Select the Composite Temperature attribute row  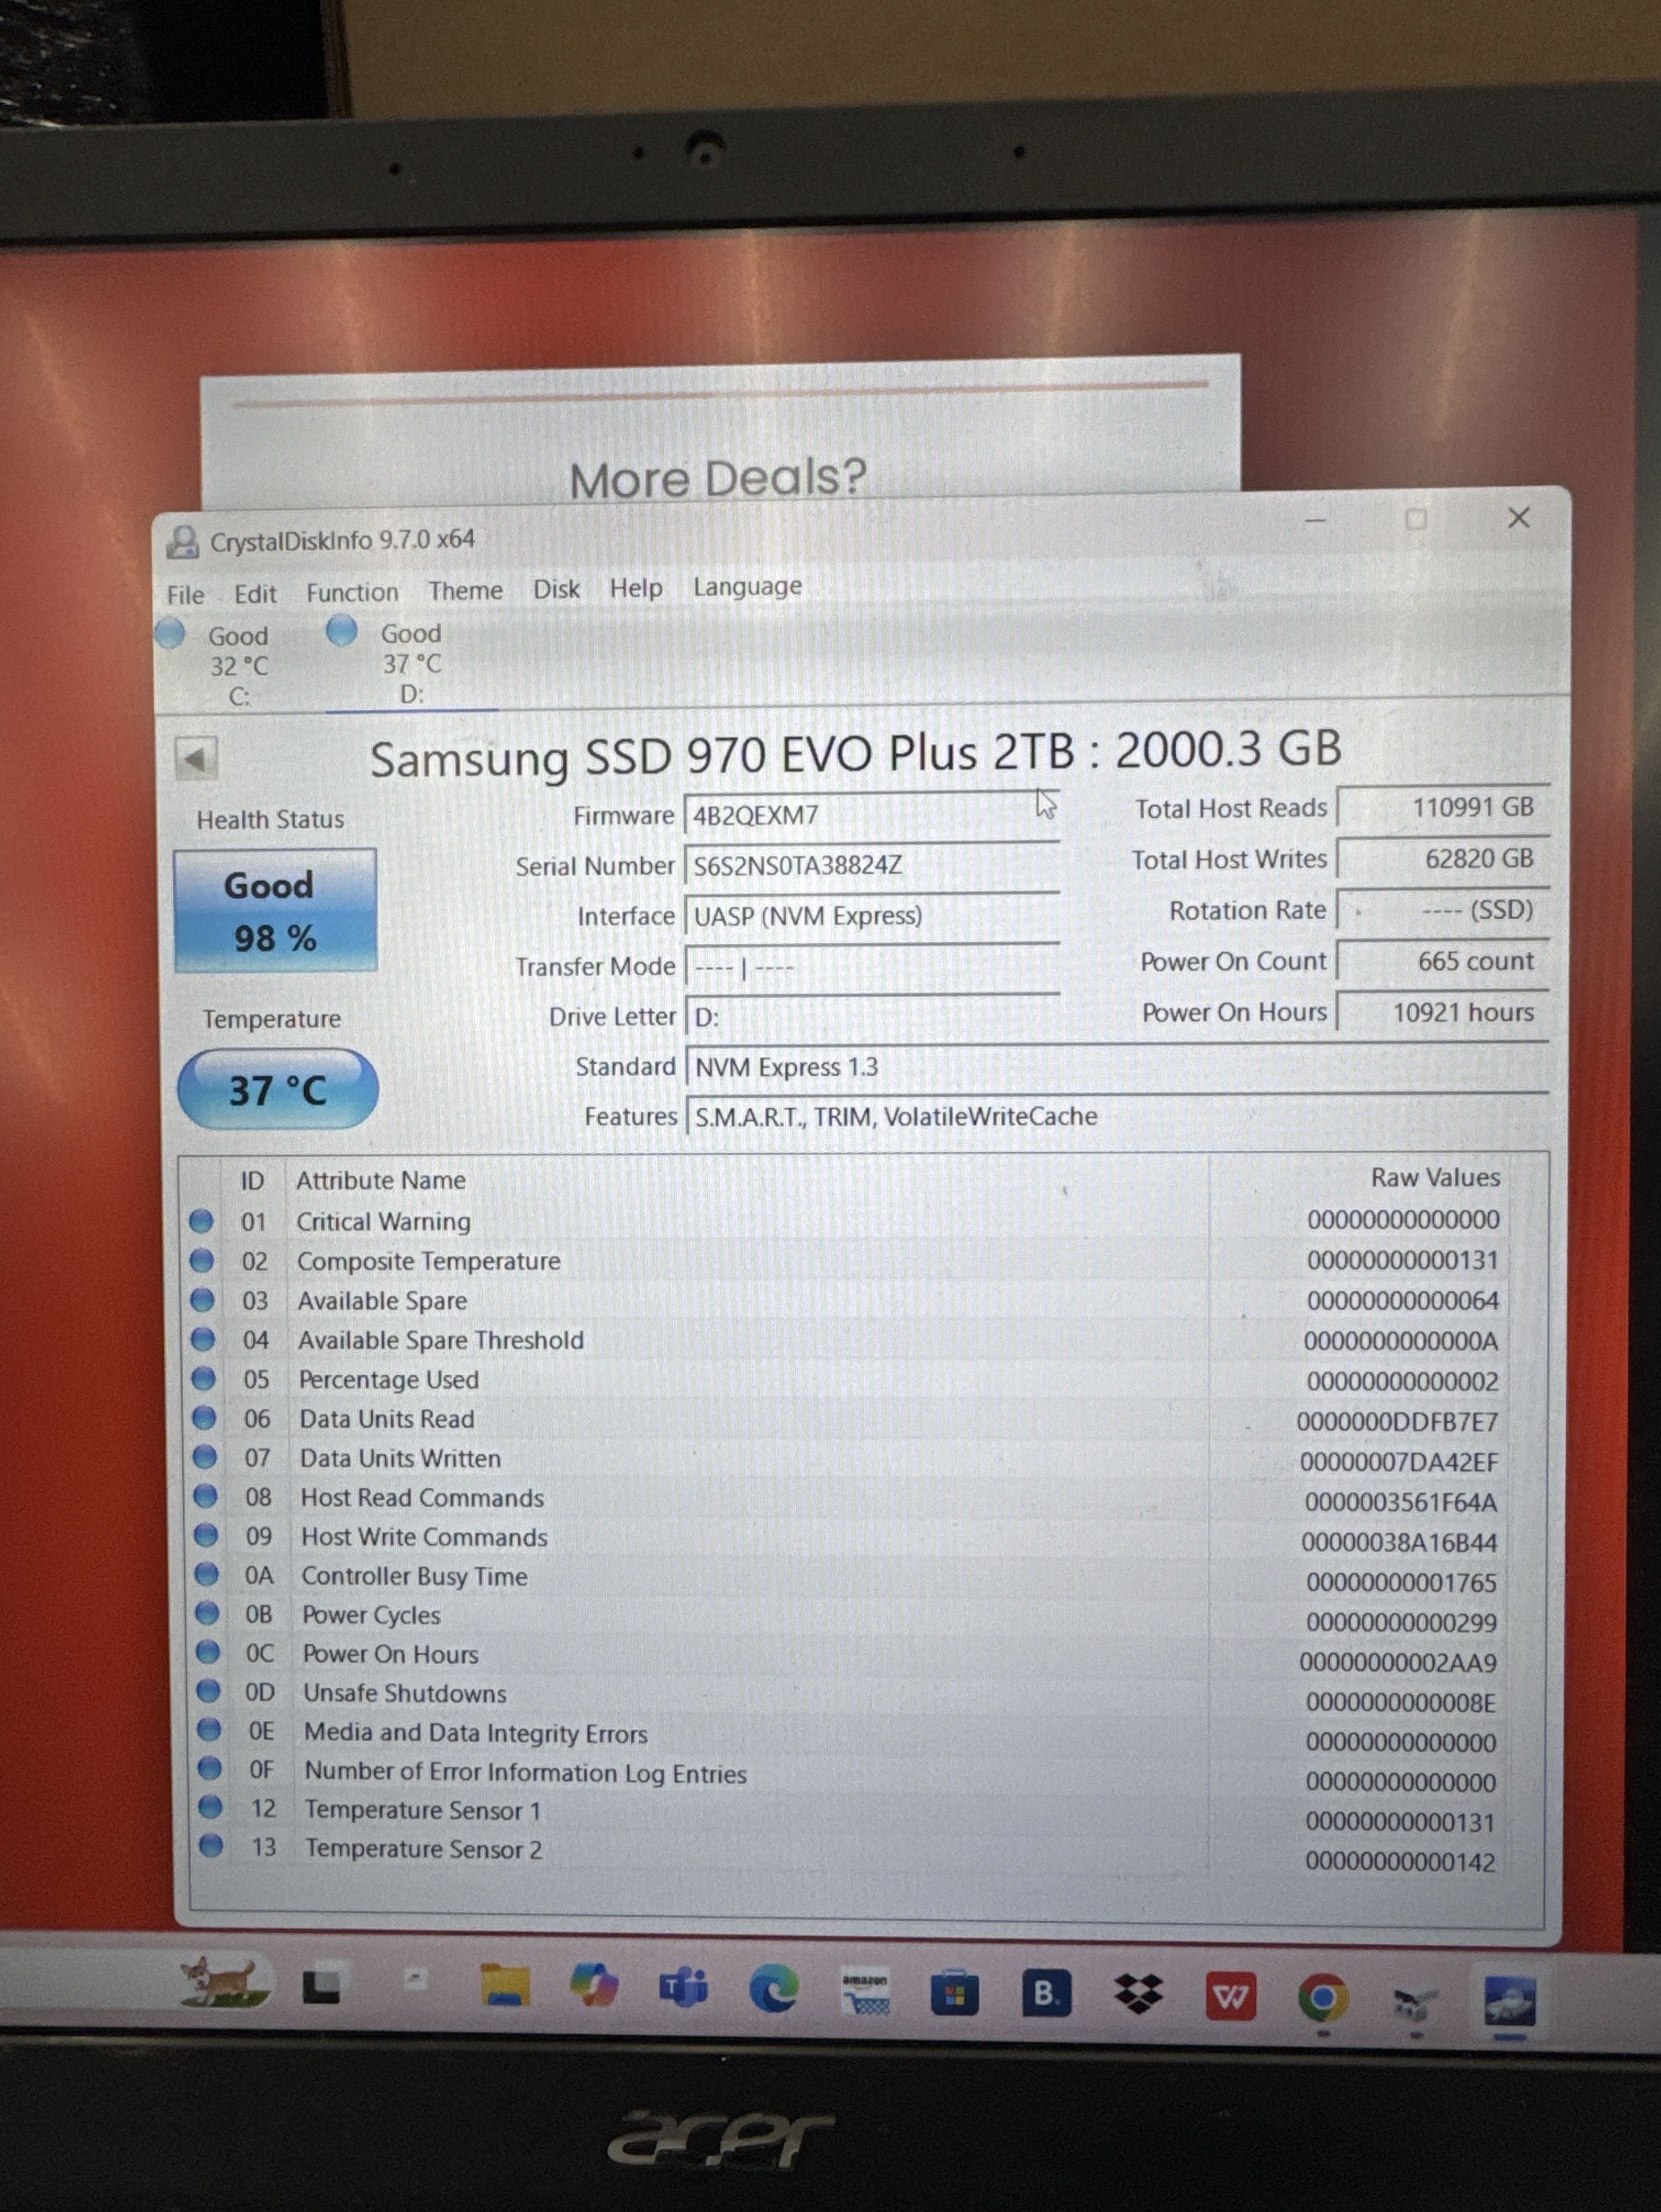pyautogui.click(x=845, y=1261)
